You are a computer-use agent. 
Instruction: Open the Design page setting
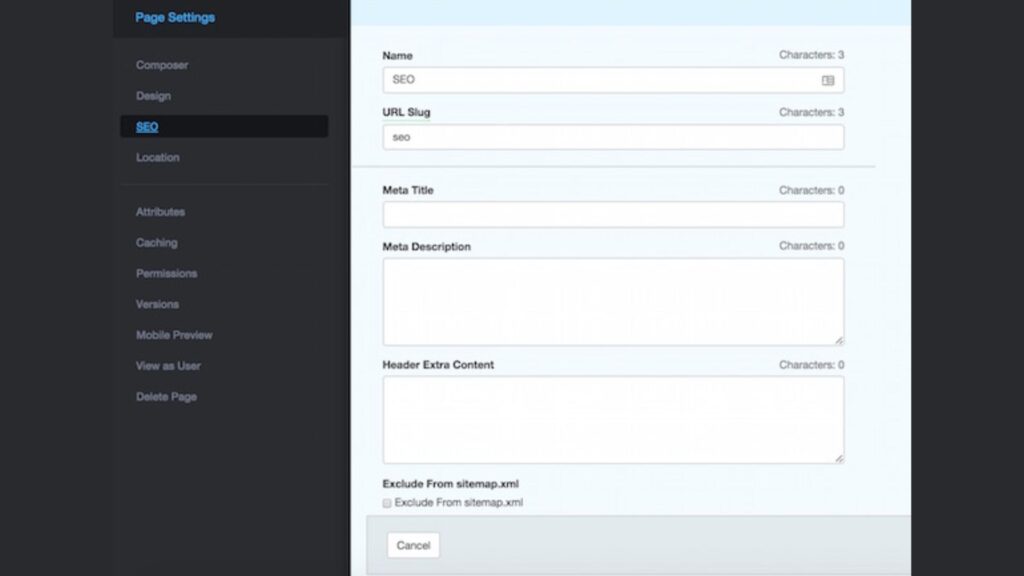click(153, 96)
